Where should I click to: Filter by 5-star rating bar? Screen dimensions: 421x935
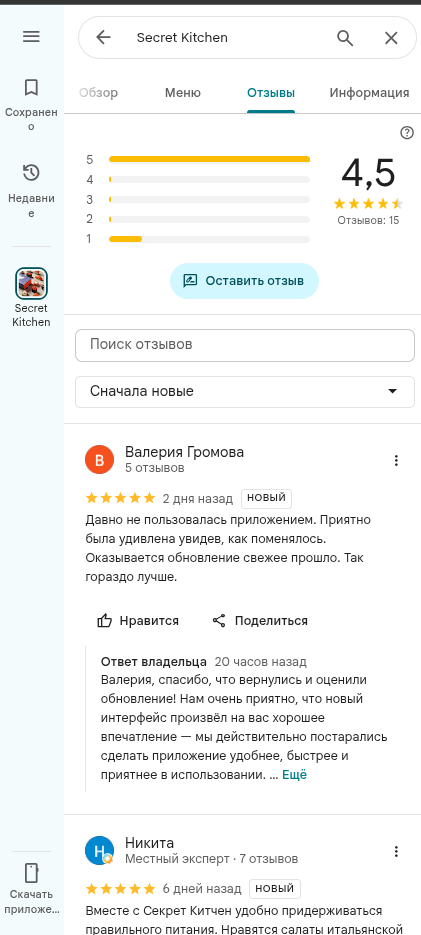coord(209,159)
